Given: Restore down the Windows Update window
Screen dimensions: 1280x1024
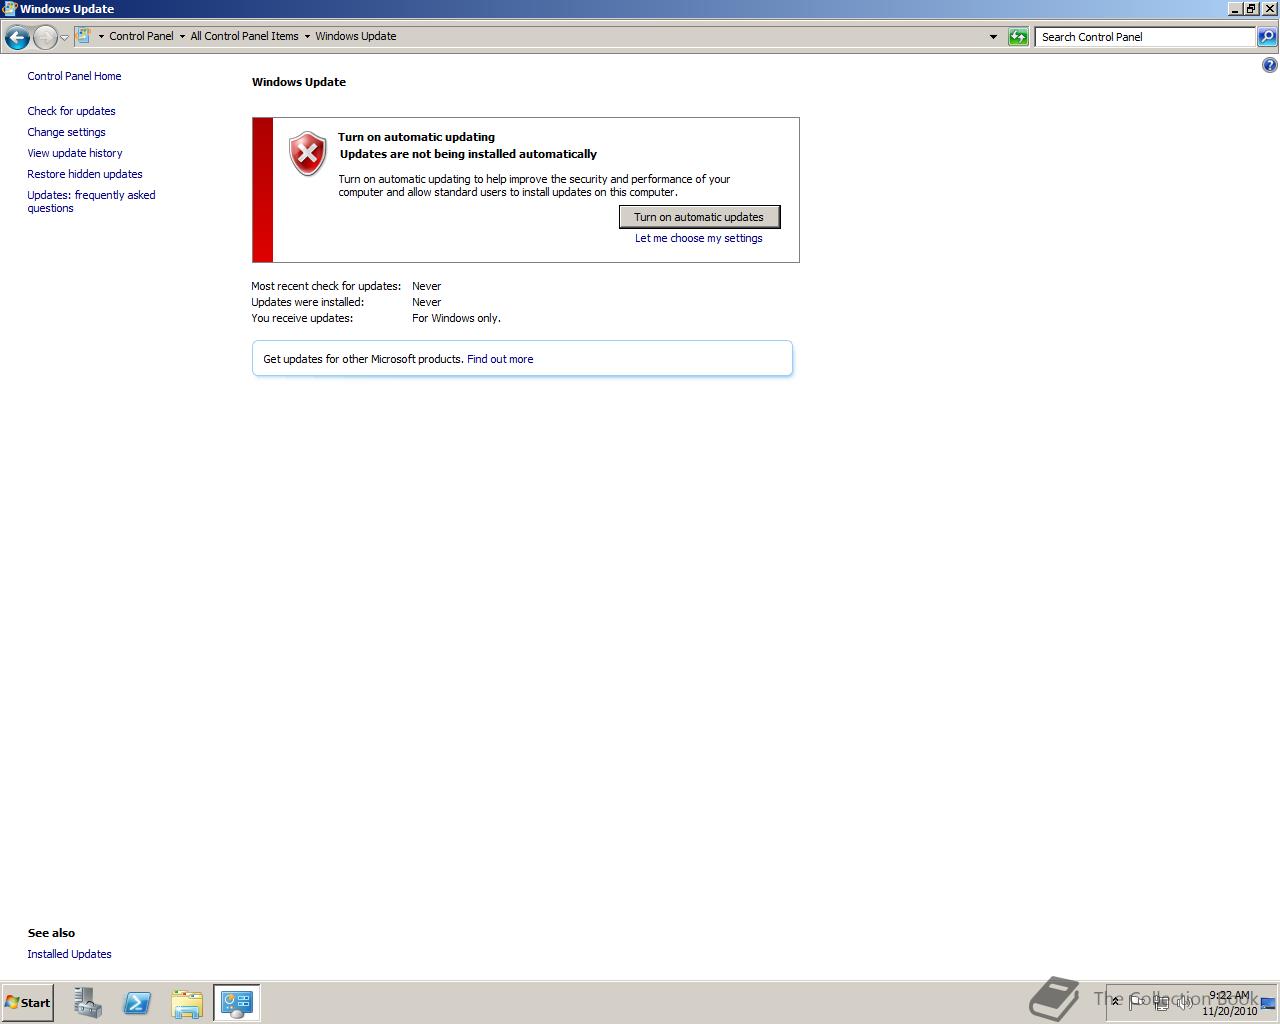Looking at the screenshot, I should pyautogui.click(x=1251, y=8).
